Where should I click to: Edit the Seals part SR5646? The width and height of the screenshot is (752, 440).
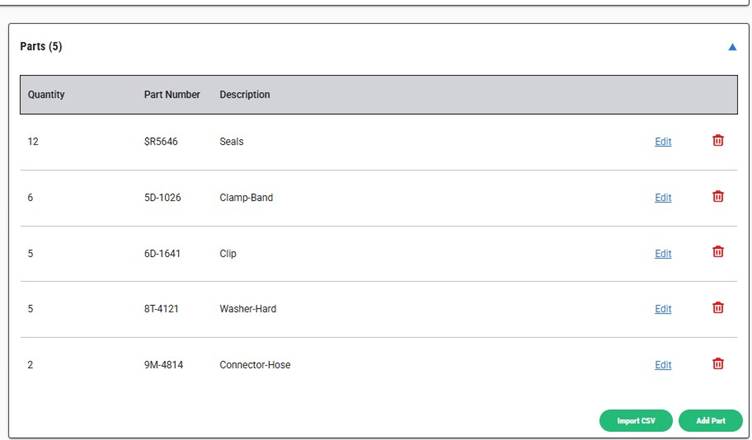click(663, 142)
